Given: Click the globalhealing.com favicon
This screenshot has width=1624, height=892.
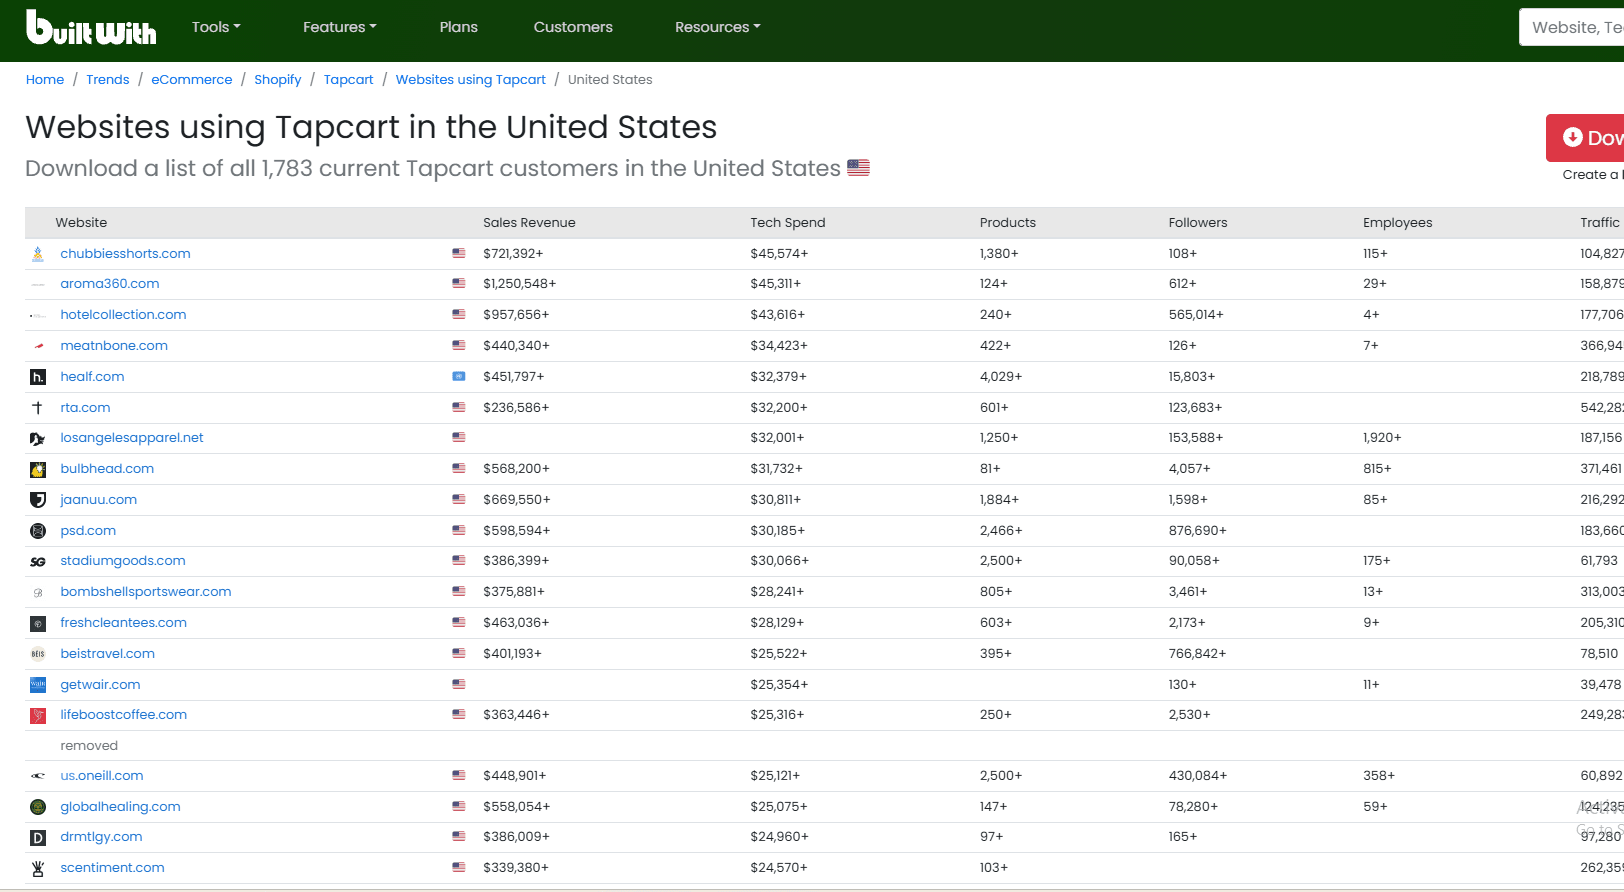Looking at the screenshot, I should click(38, 807).
